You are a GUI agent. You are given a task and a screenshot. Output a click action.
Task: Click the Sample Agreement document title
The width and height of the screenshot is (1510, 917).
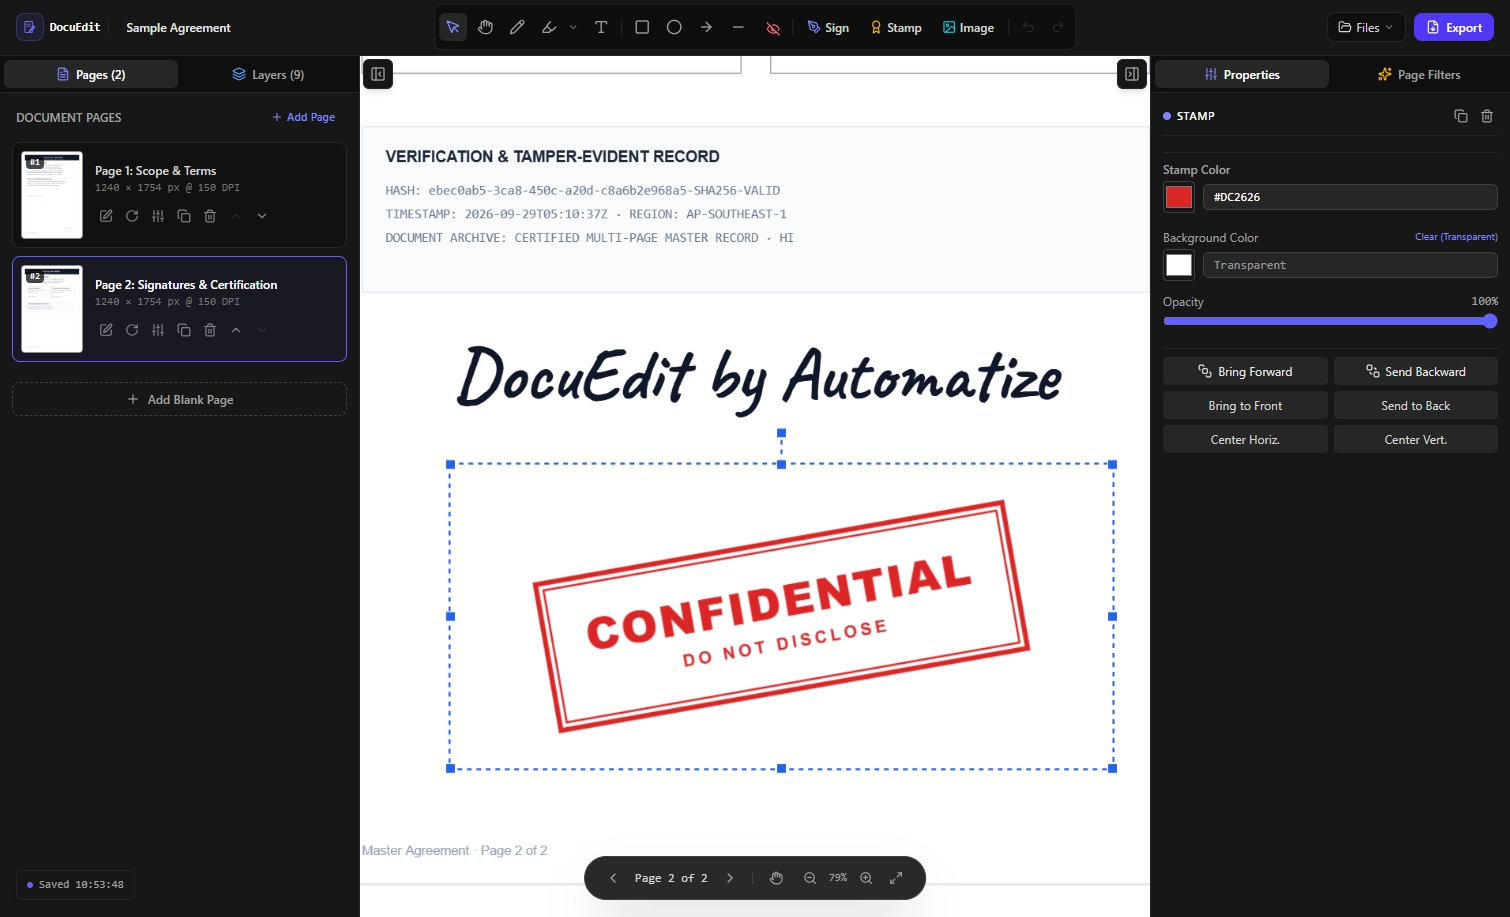tap(178, 27)
